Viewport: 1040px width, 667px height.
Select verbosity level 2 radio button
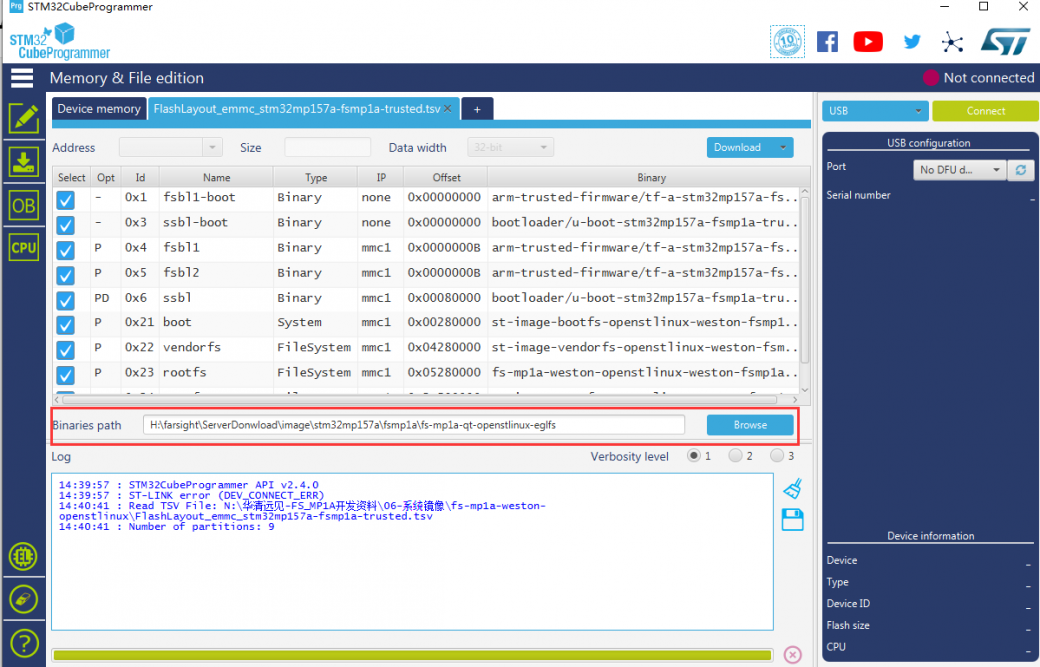tap(735, 456)
